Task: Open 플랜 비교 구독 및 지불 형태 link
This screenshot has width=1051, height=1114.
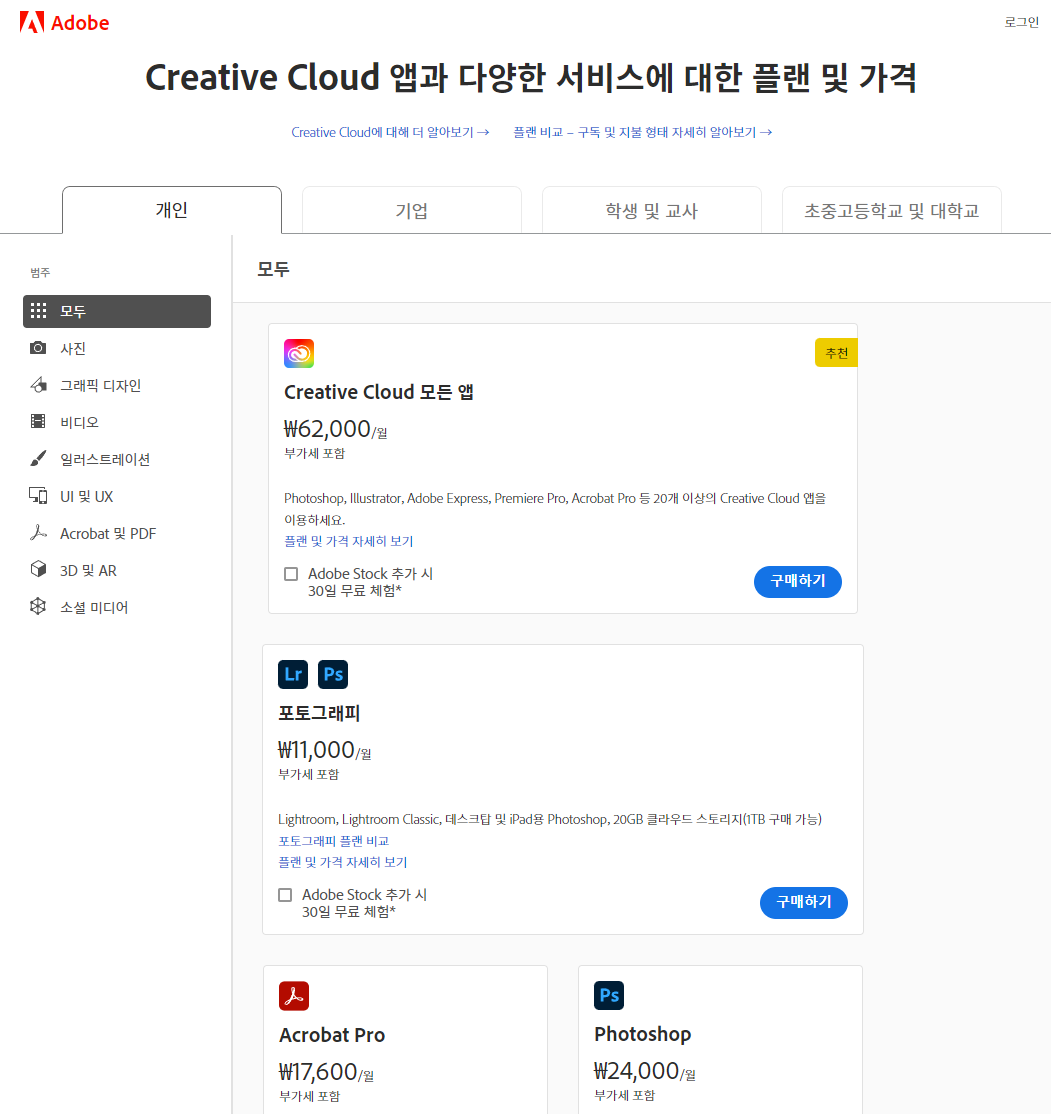Action: pos(643,132)
